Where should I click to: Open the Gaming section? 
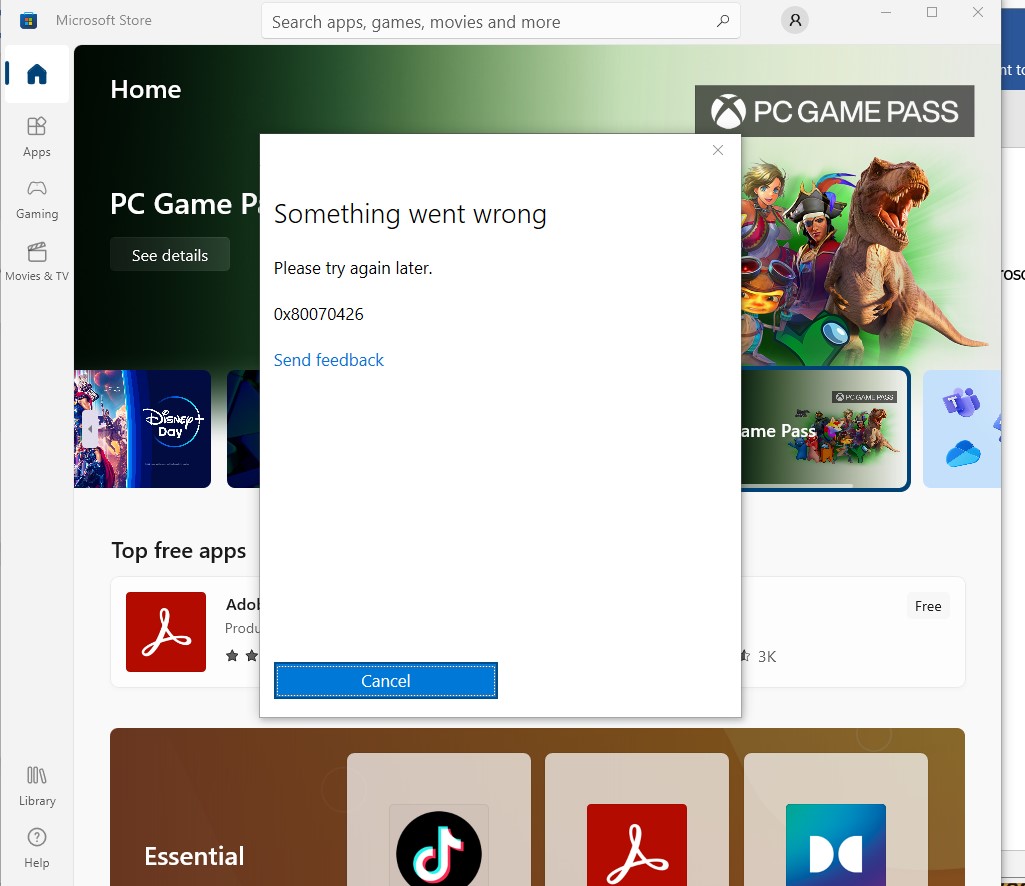tap(37, 198)
